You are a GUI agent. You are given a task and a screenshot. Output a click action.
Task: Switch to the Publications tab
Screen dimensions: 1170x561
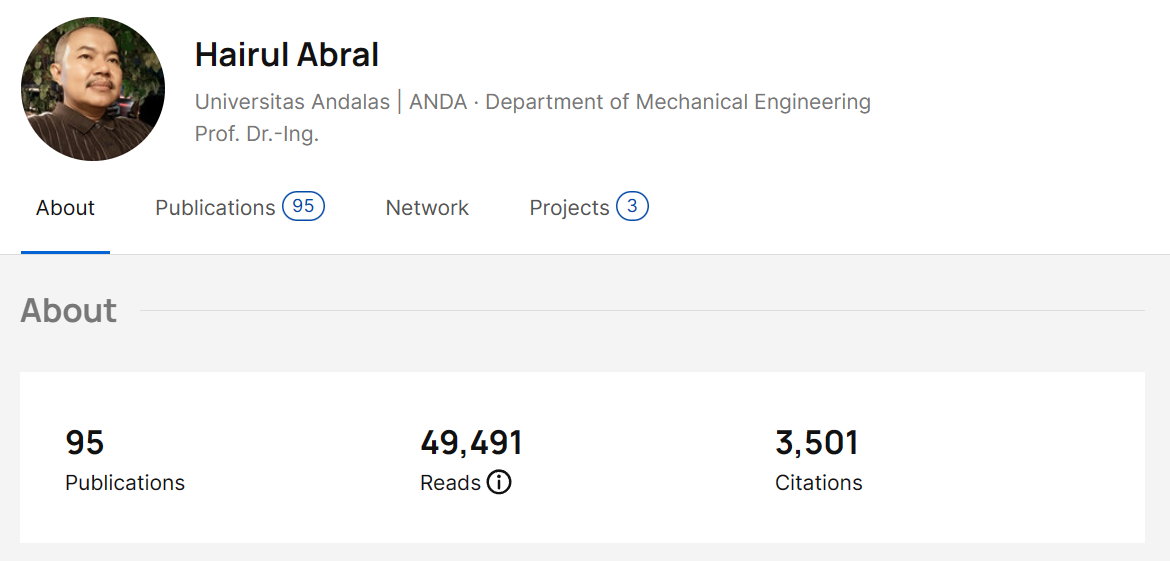click(215, 208)
